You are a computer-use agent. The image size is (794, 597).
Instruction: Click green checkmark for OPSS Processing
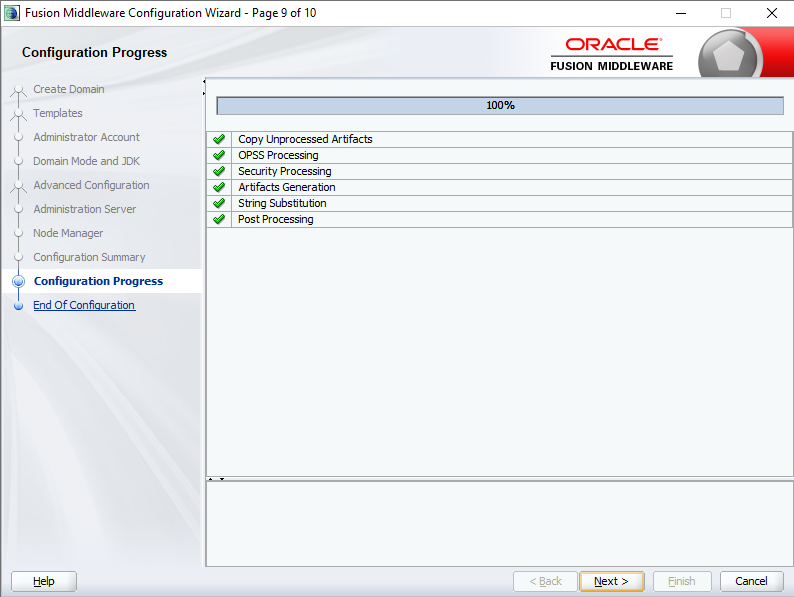[219, 155]
